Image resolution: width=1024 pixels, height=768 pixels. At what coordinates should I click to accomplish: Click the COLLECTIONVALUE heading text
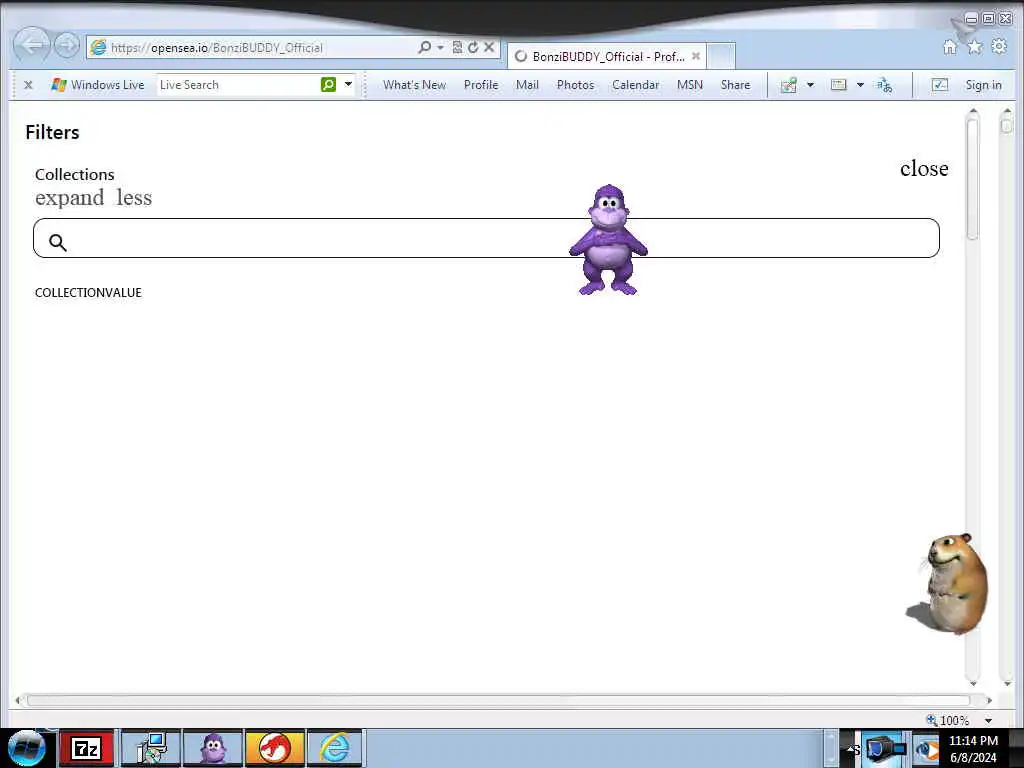coord(88,293)
